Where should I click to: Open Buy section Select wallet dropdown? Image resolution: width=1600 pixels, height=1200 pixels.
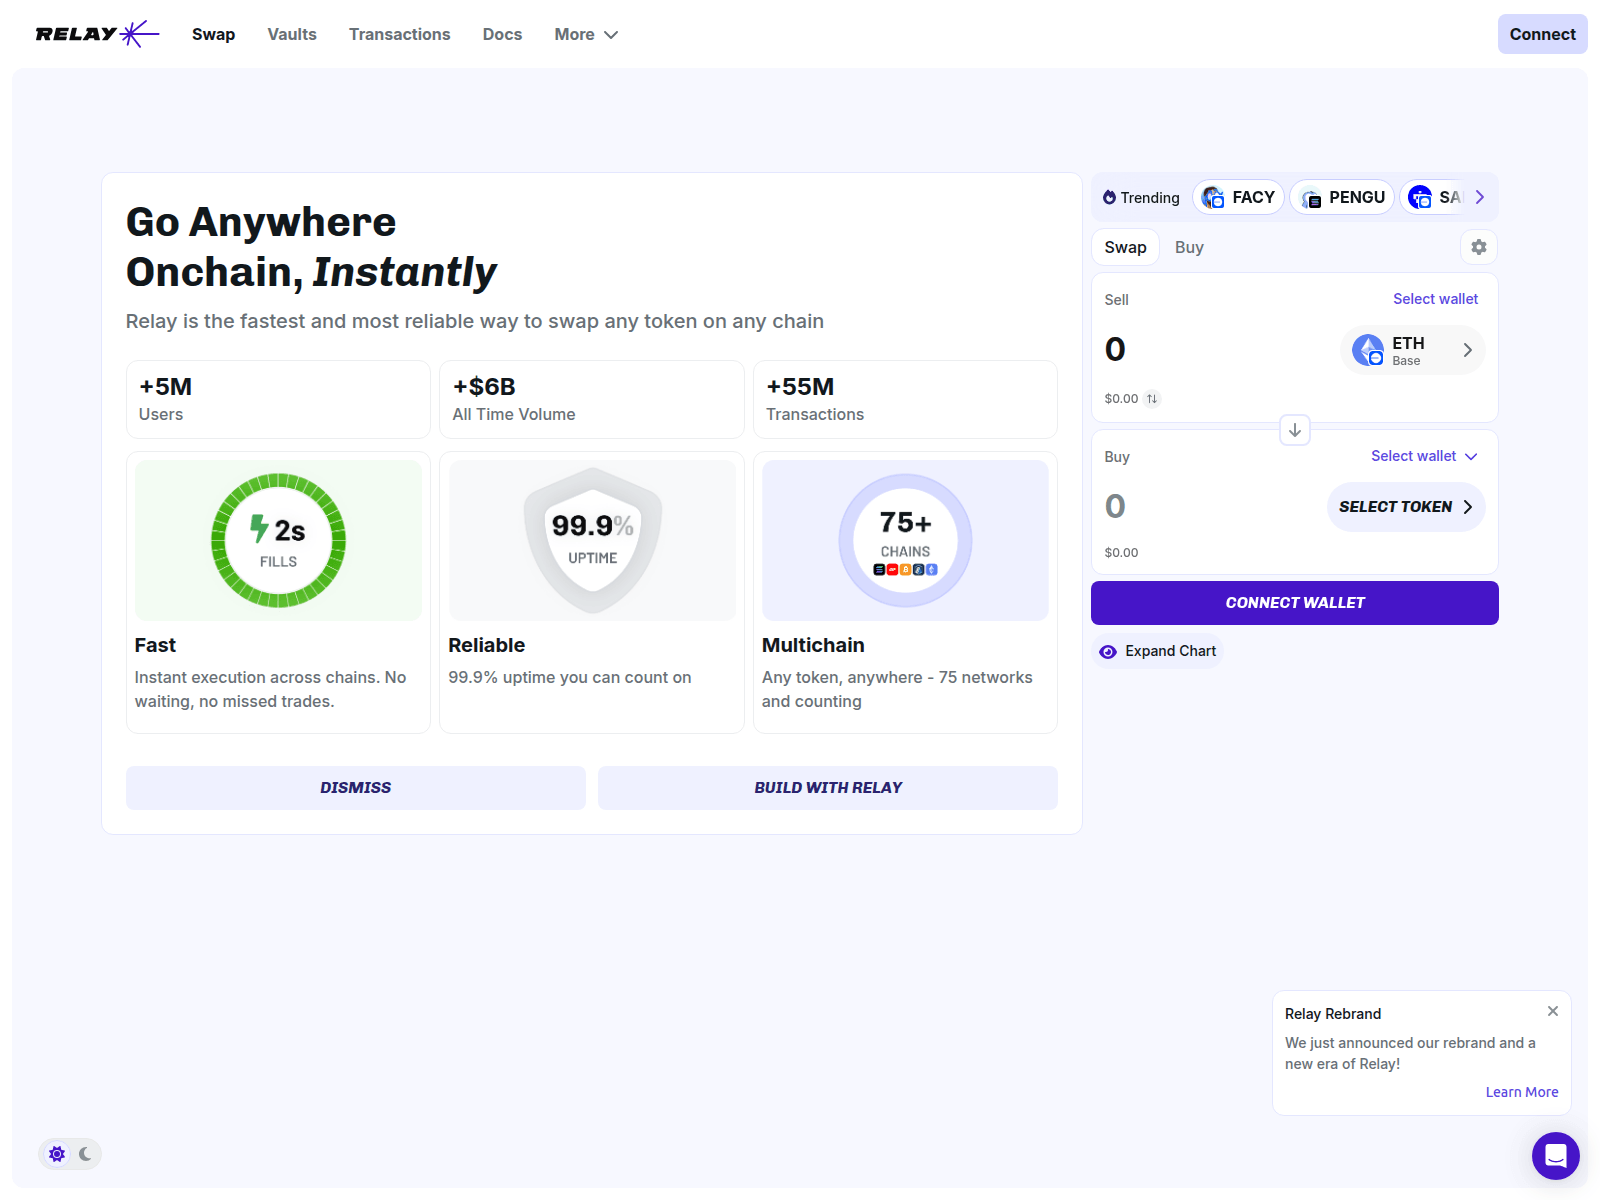pyautogui.click(x=1423, y=456)
